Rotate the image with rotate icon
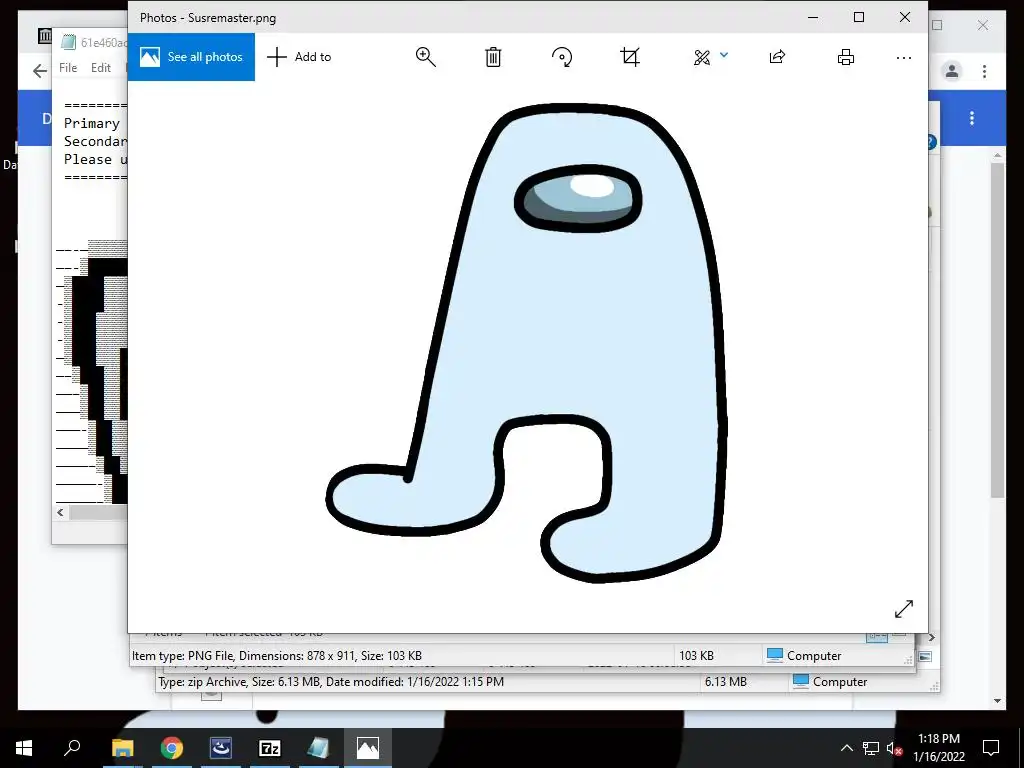Viewport: 1024px width, 768px height. 562,57
